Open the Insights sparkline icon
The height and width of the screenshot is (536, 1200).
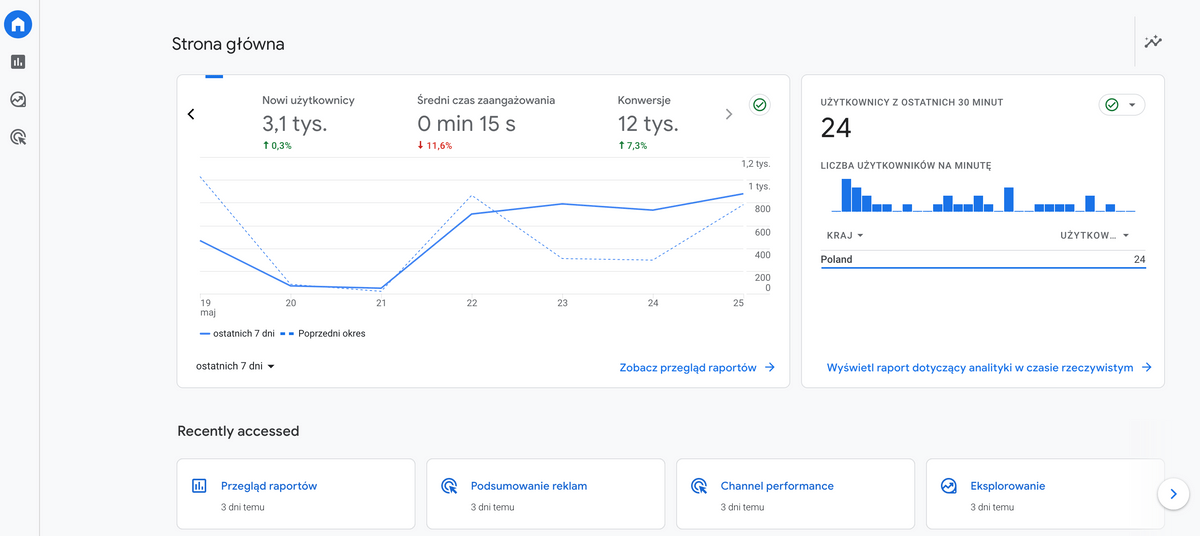coord(1154,42)
